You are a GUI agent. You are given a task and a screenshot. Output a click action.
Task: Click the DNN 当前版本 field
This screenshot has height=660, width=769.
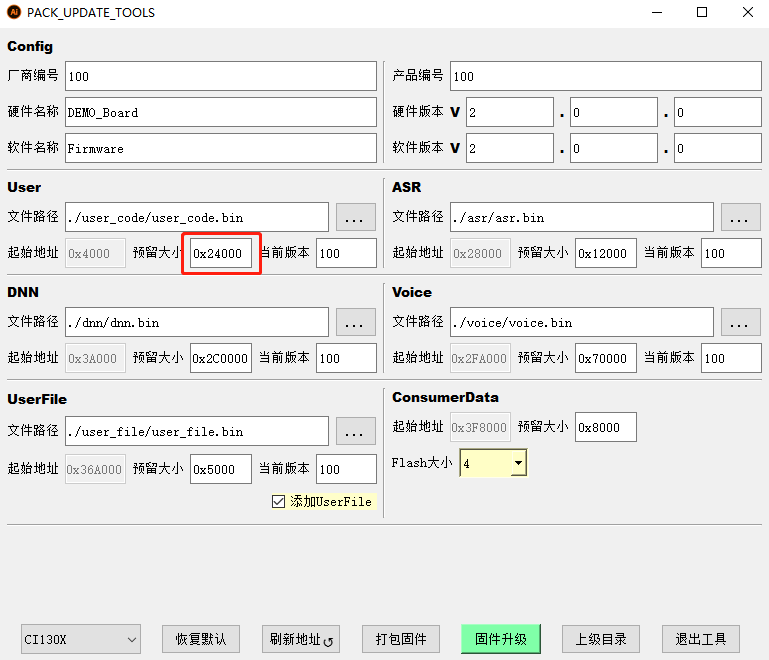pos(347,358)
